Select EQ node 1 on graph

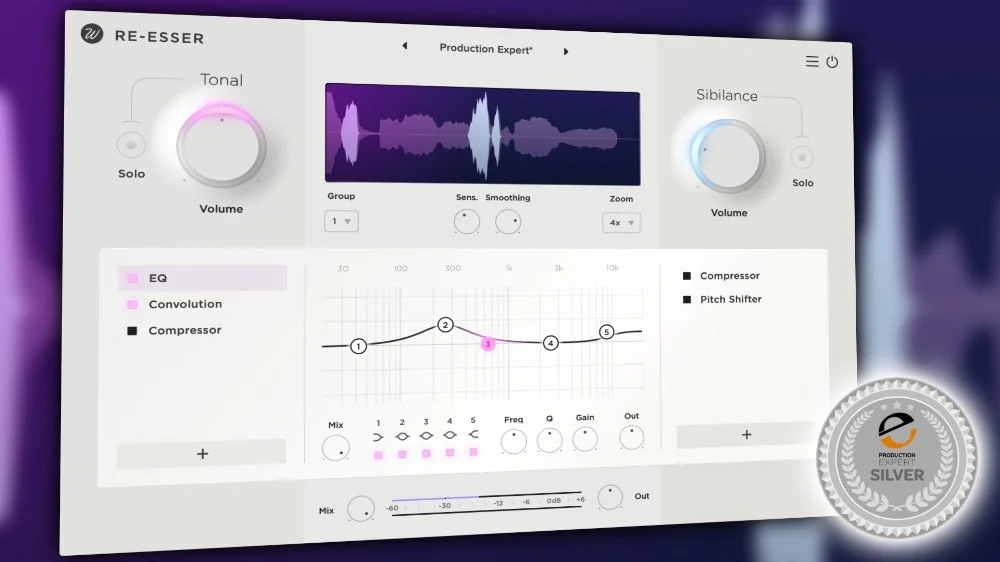pos(358,346)
